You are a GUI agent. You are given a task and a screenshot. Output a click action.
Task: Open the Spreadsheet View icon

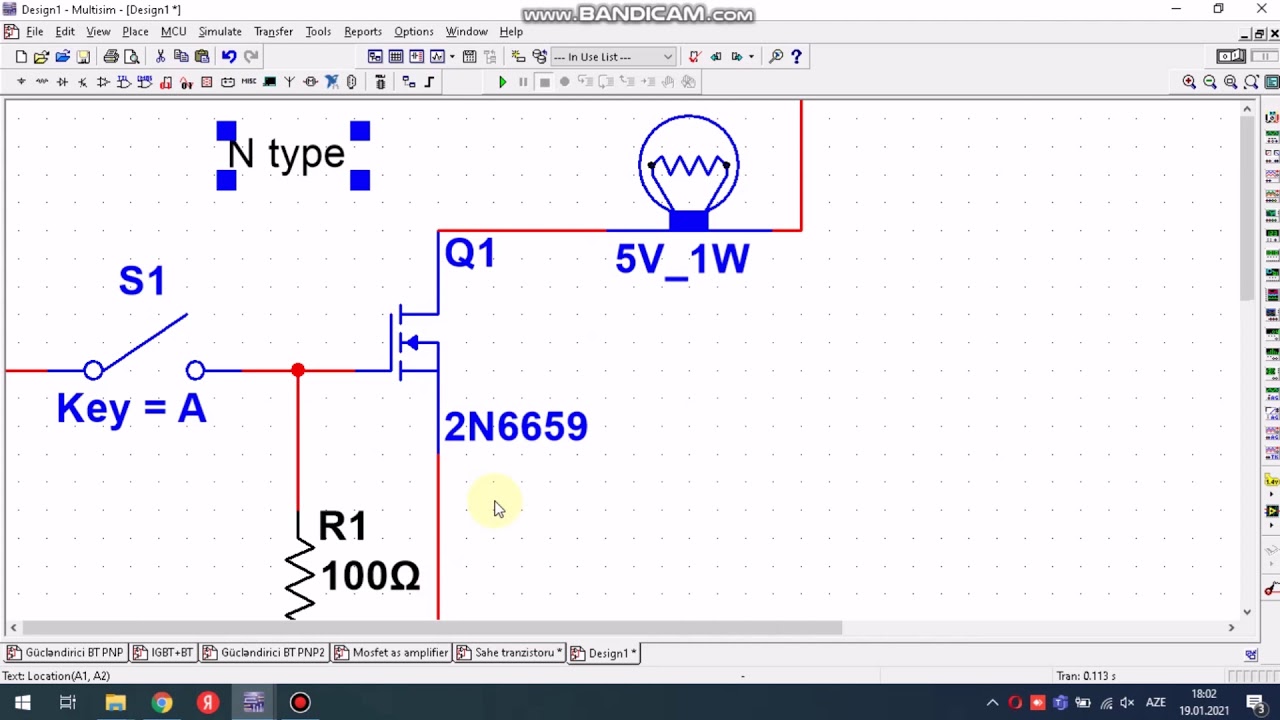coord(396,56)
